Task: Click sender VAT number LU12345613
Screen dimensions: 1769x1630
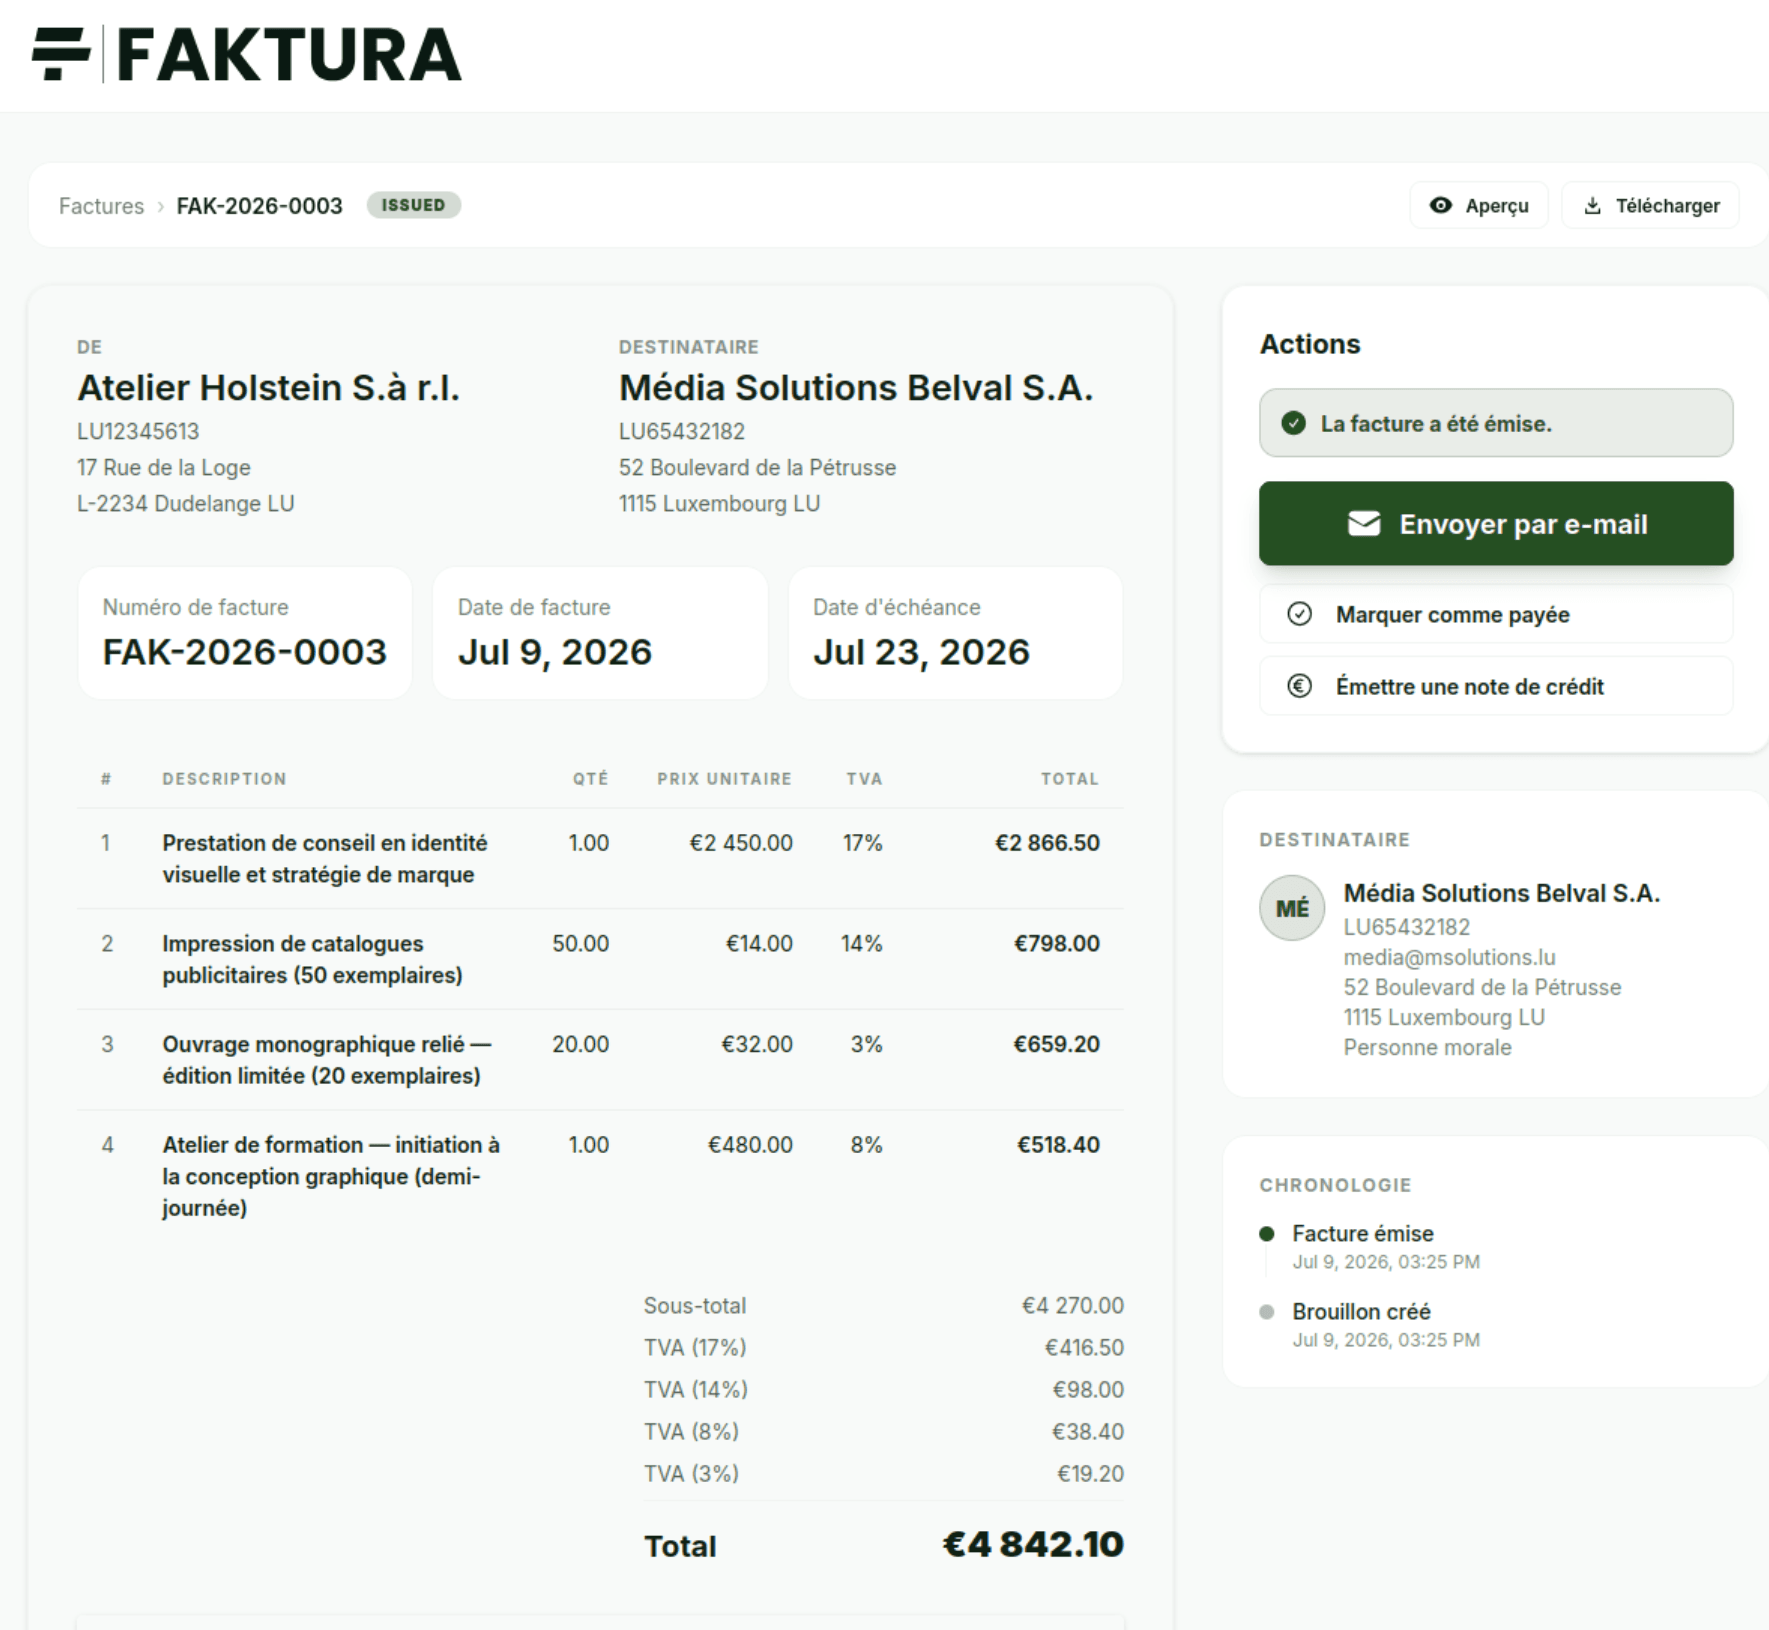Action: click(138, 431)
